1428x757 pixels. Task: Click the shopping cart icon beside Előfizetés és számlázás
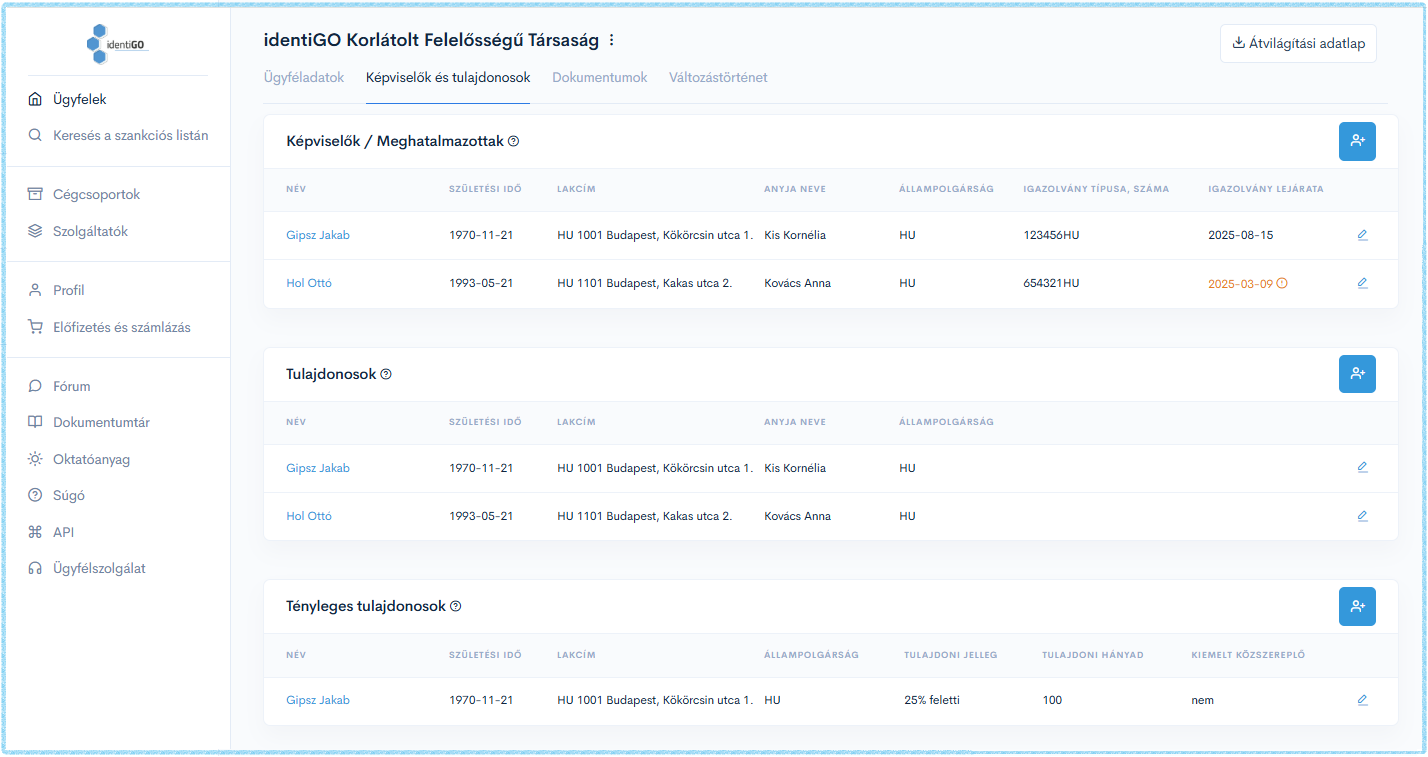[35, 327]
